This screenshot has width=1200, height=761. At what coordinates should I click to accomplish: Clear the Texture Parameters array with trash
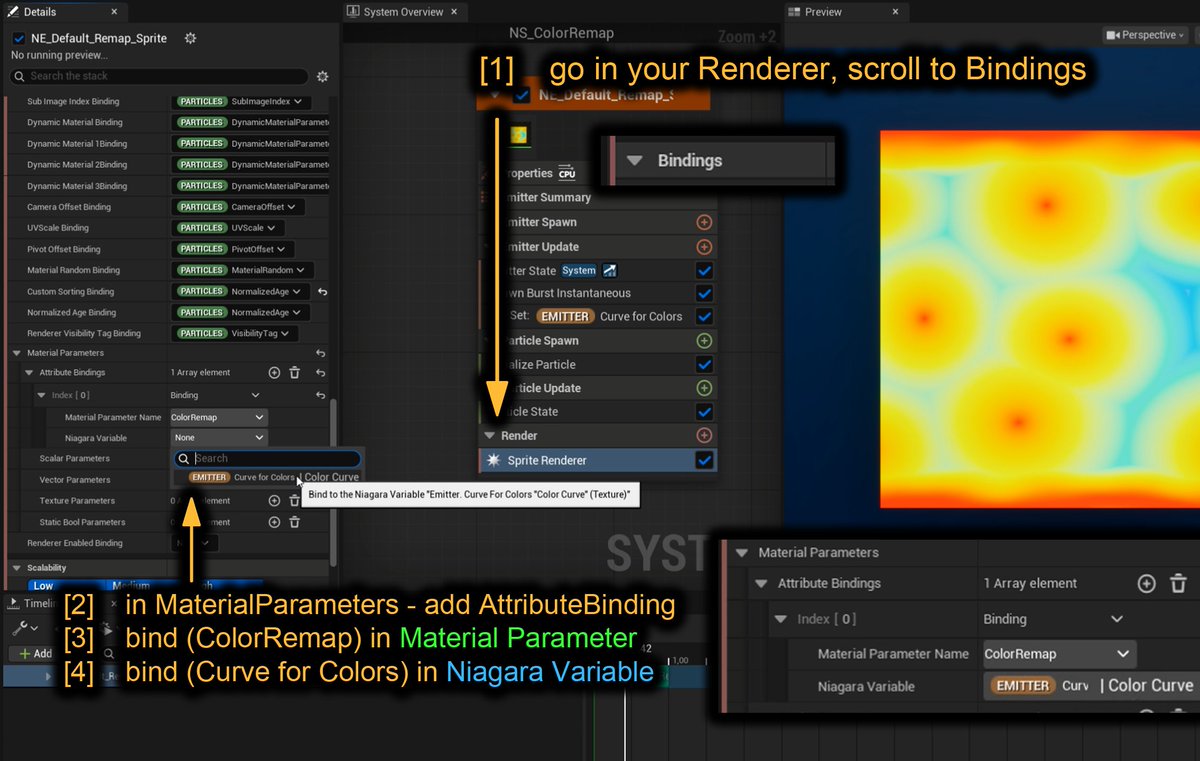point(294,500)
